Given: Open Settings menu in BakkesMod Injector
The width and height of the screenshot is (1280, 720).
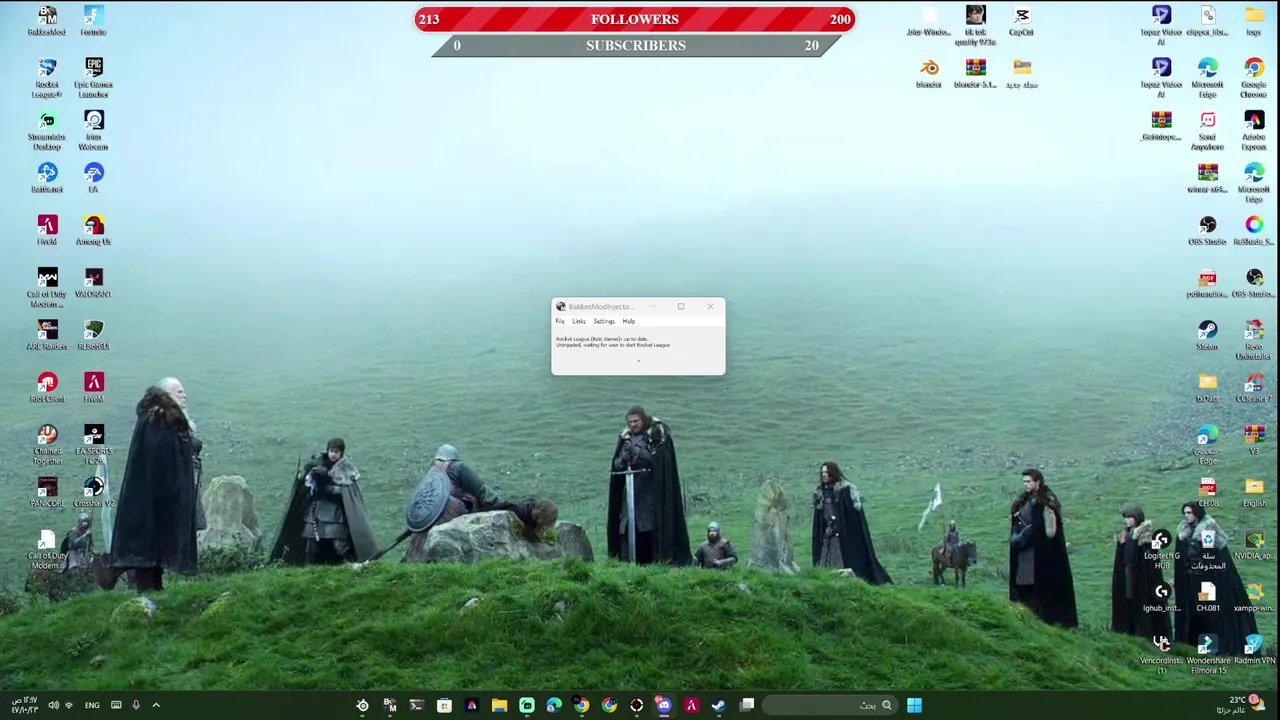Looking at the screenshot, I should 604,321.
